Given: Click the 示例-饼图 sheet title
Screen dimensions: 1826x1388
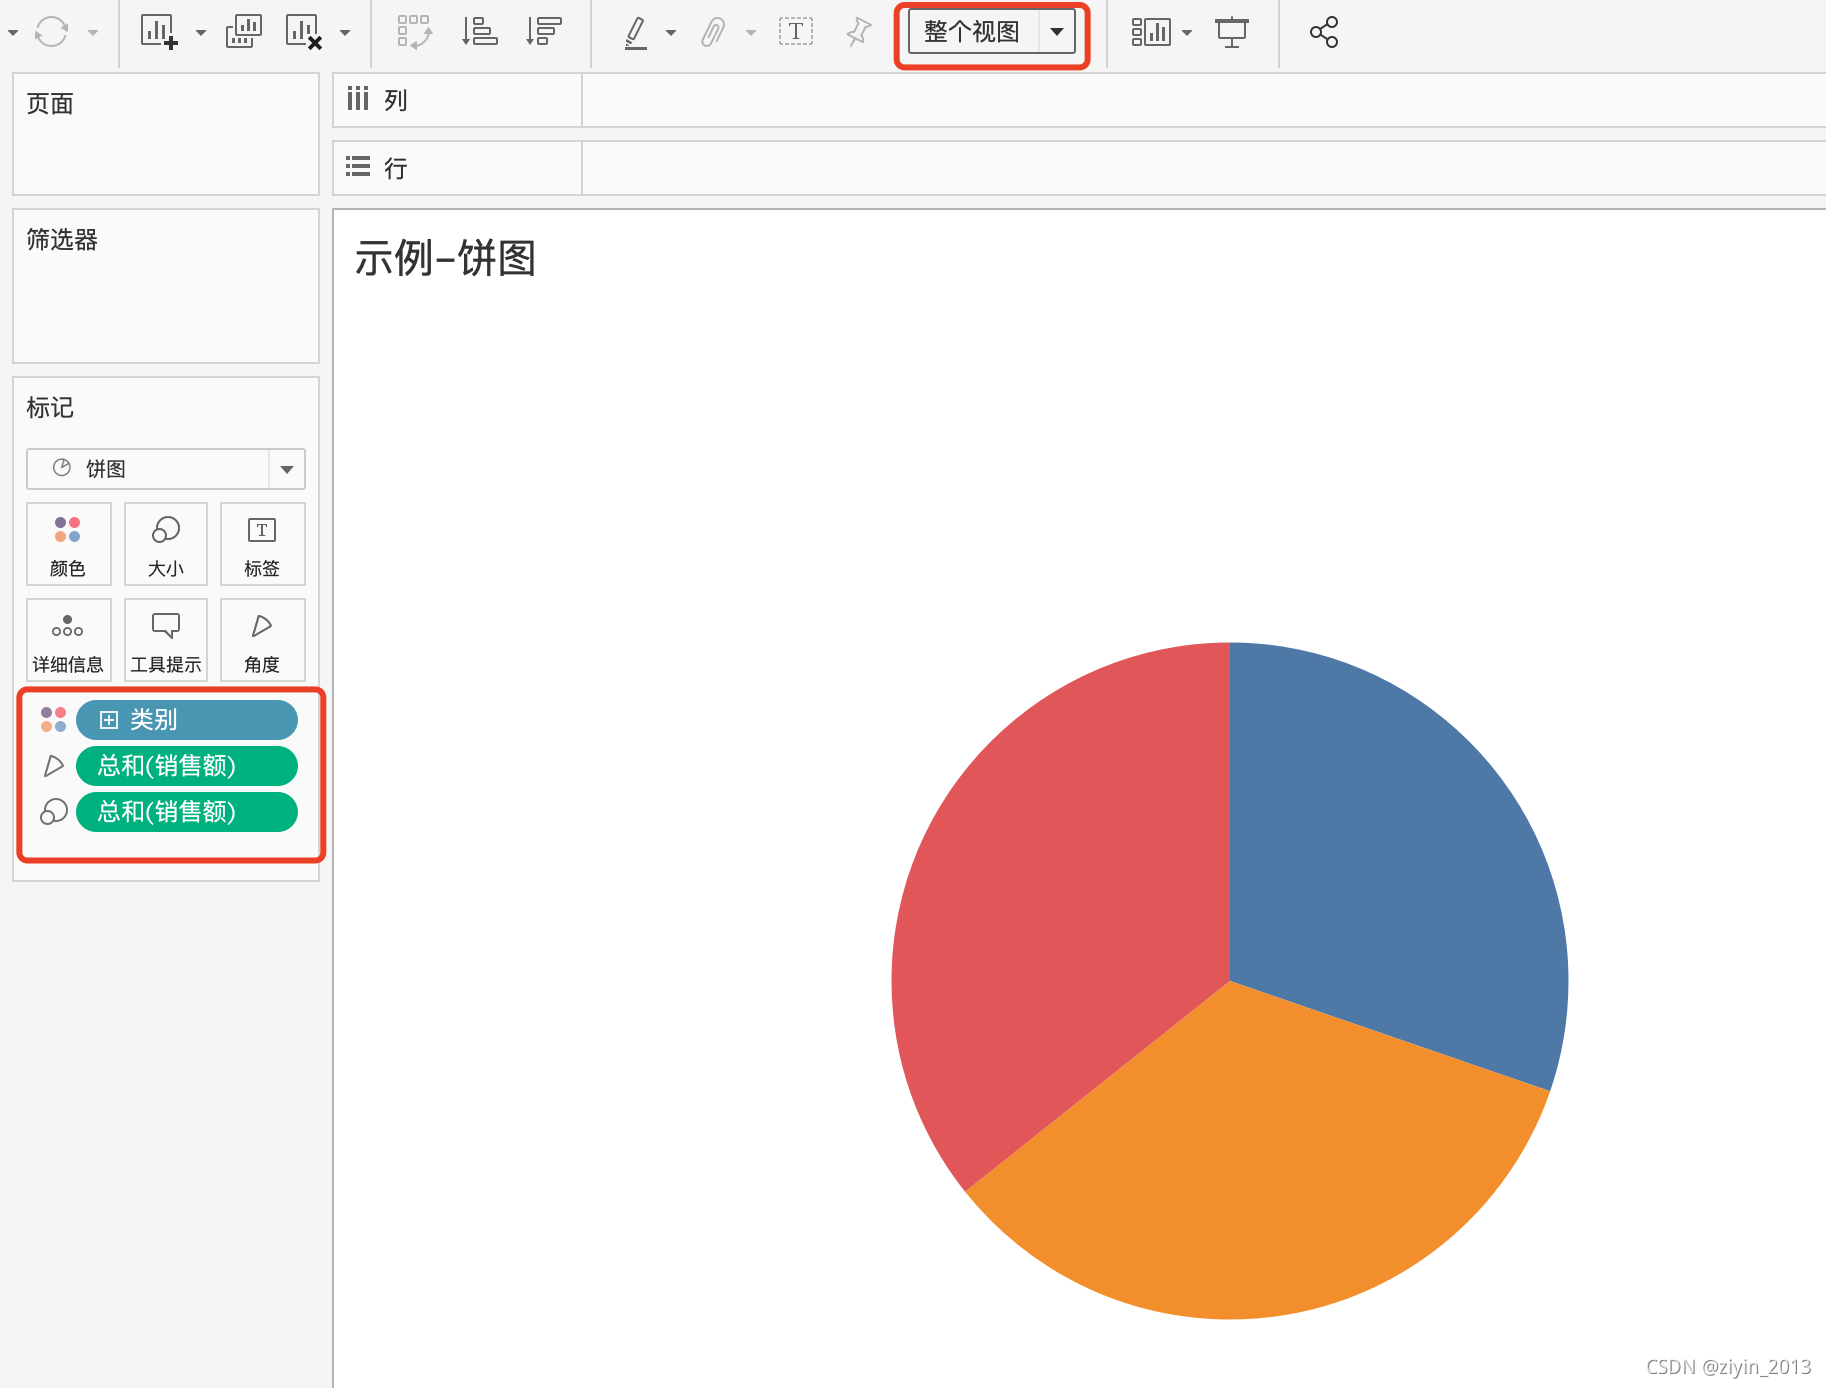Looking at the screenshot, I should [x=446, y=259].
